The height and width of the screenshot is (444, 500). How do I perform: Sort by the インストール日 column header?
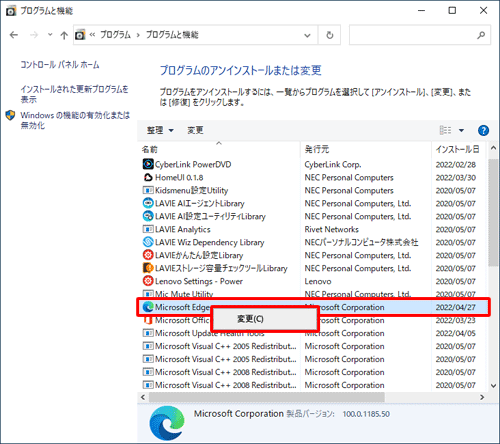click(x=459, y=149)
